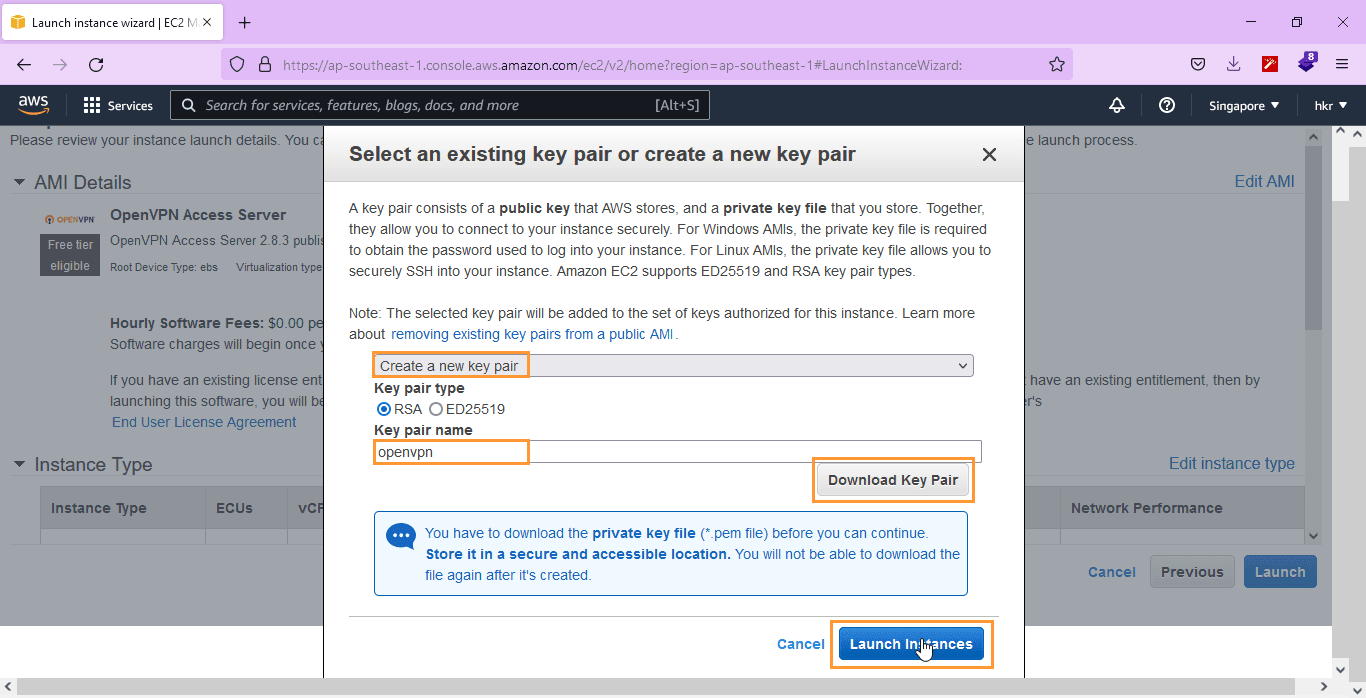Click Cancel in the key pair dialog

800,644
